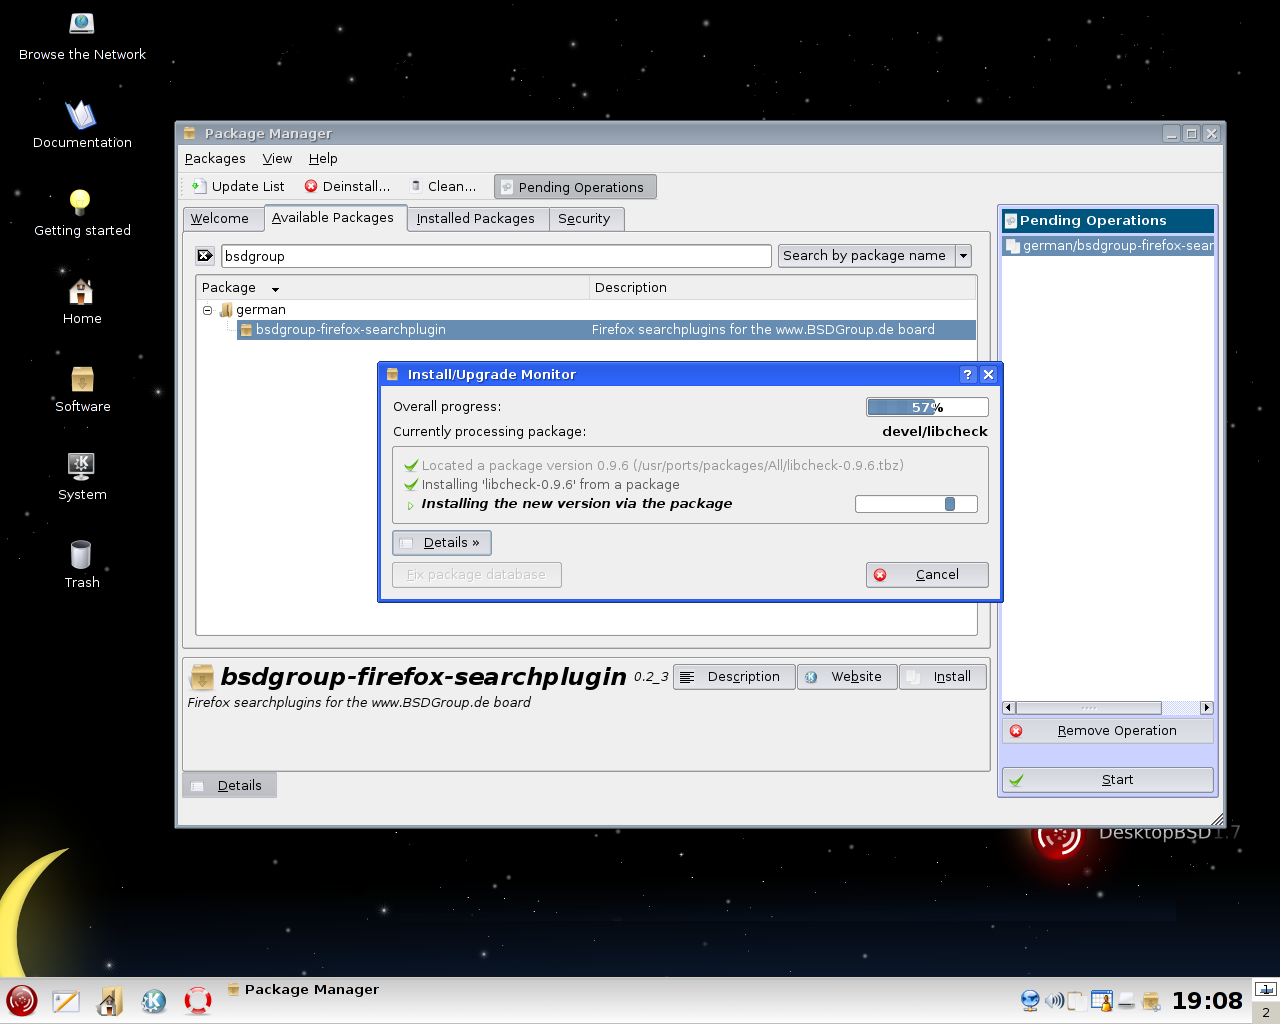Open the lifebuoy help center icon
The height and width of the screenshot is (1024, 1280).
(x=198, y=1001)
